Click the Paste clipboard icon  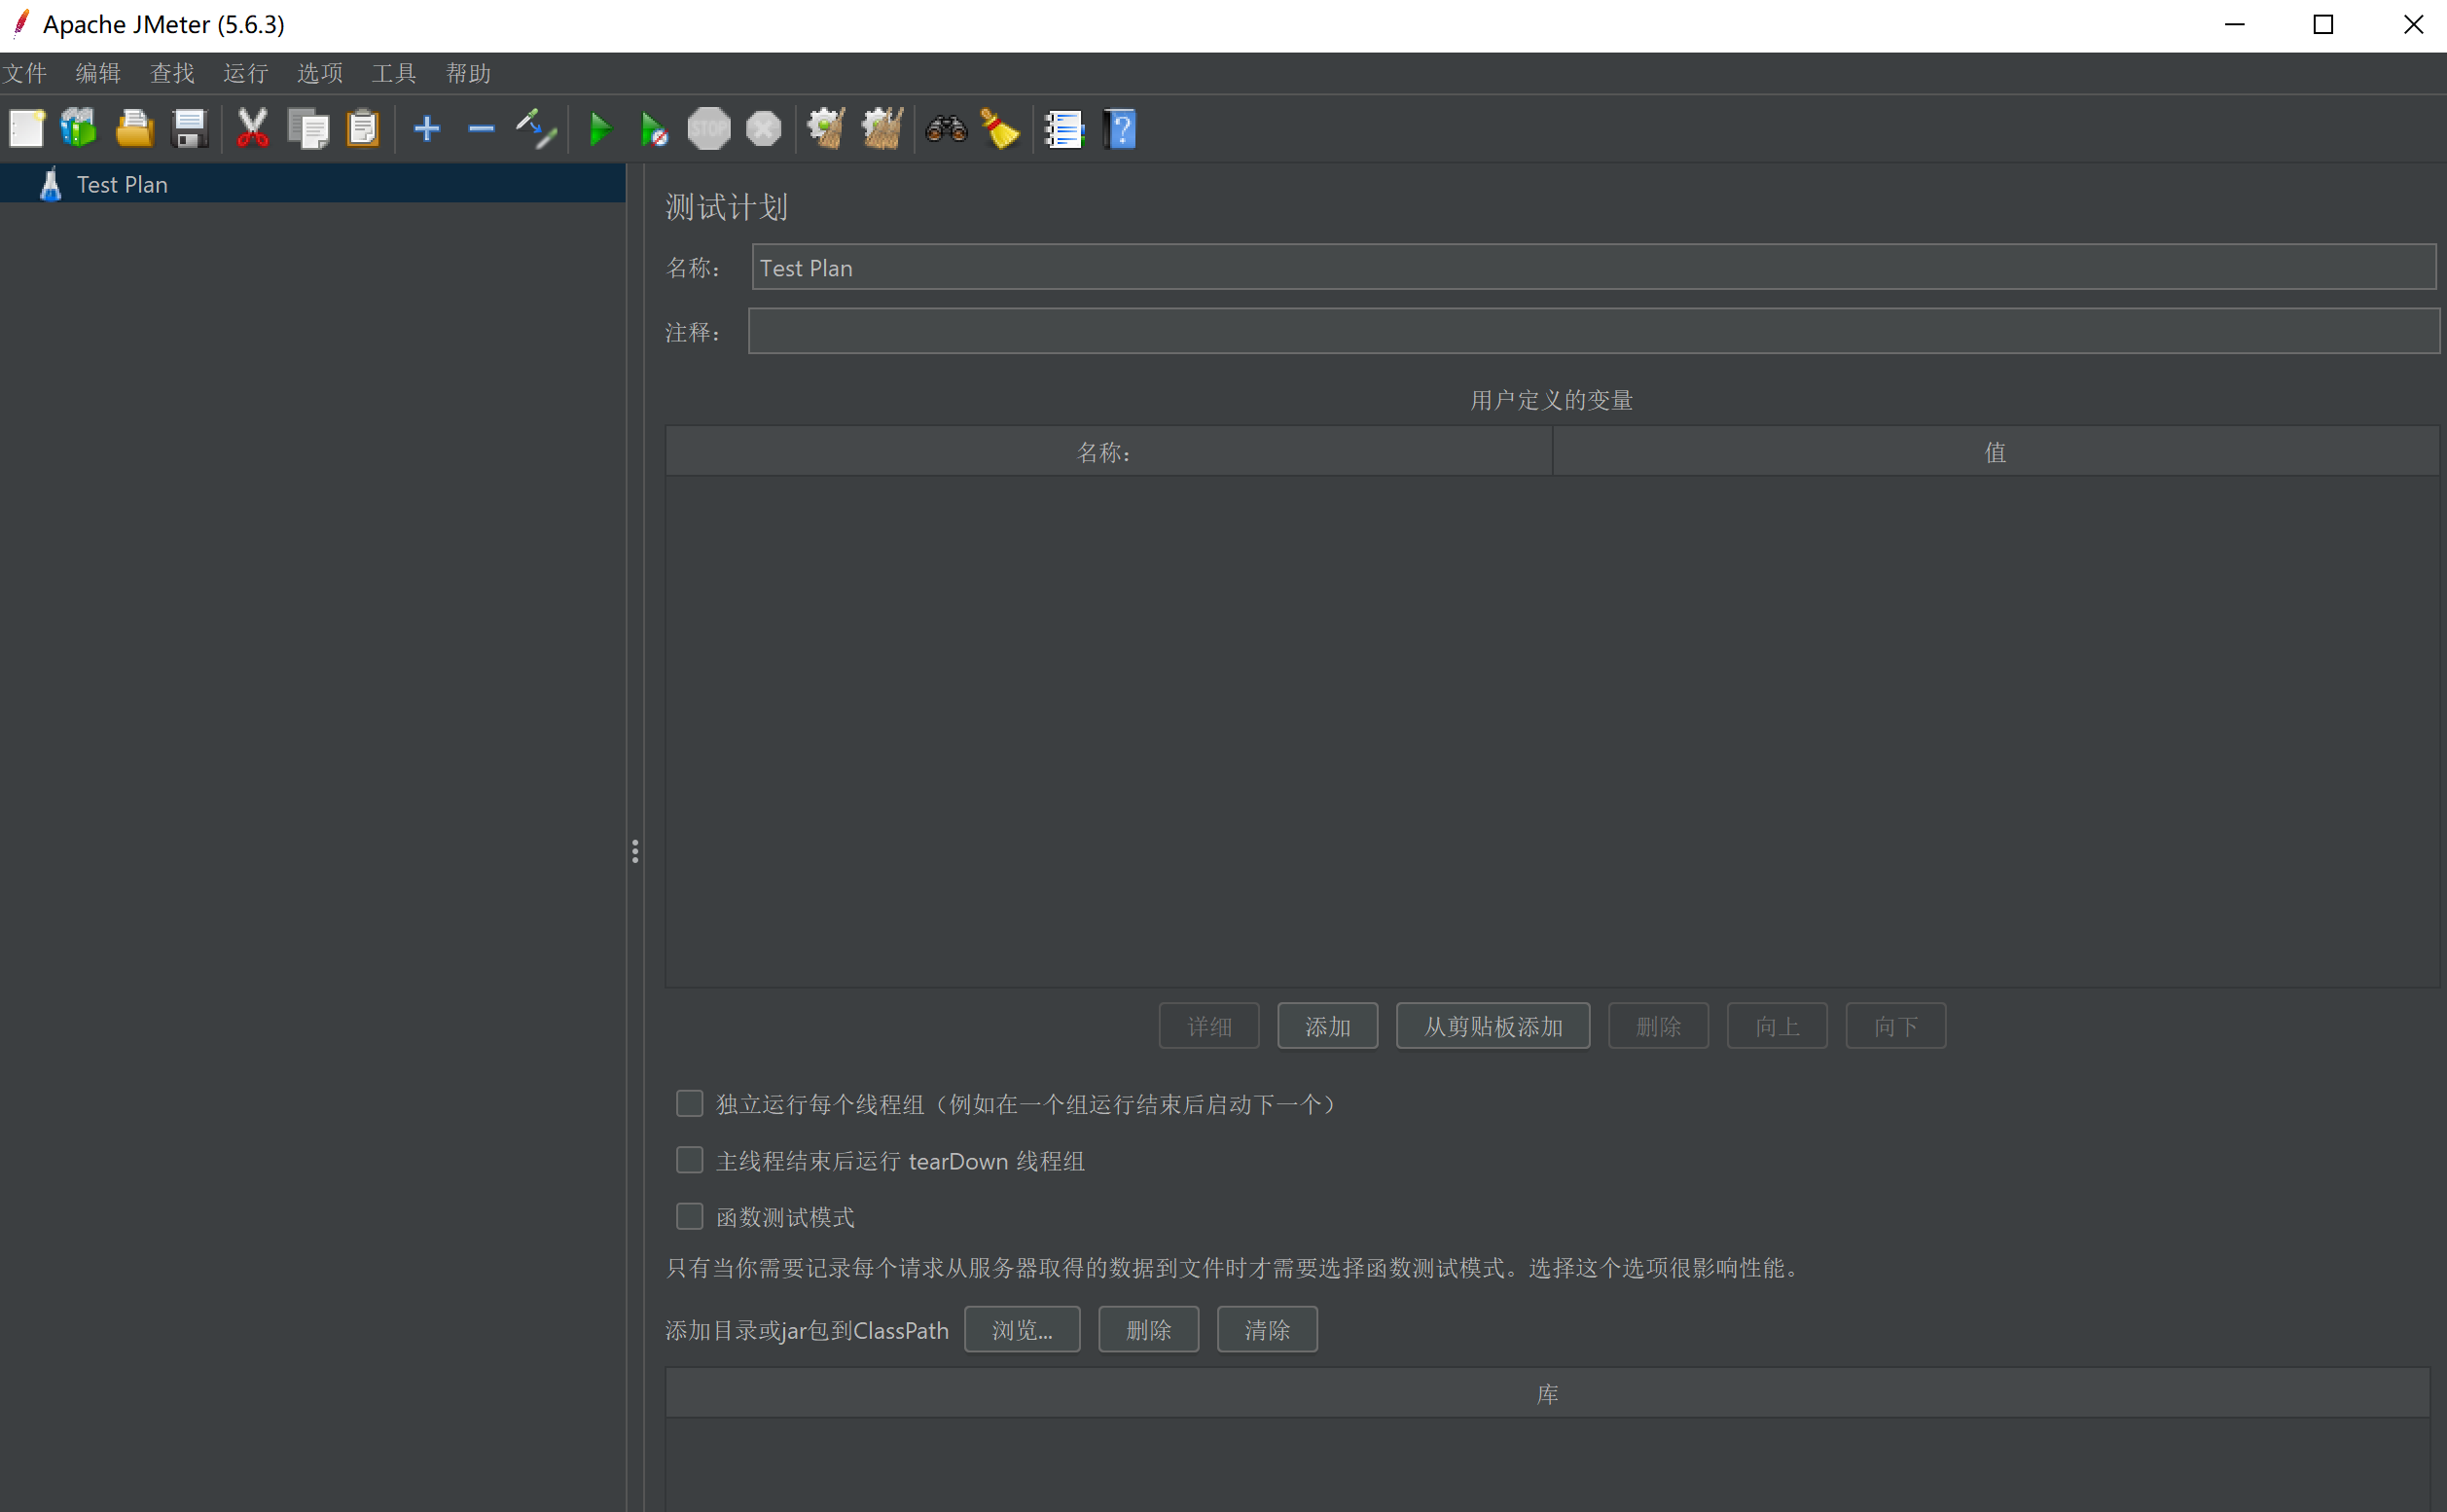point(363,129)
